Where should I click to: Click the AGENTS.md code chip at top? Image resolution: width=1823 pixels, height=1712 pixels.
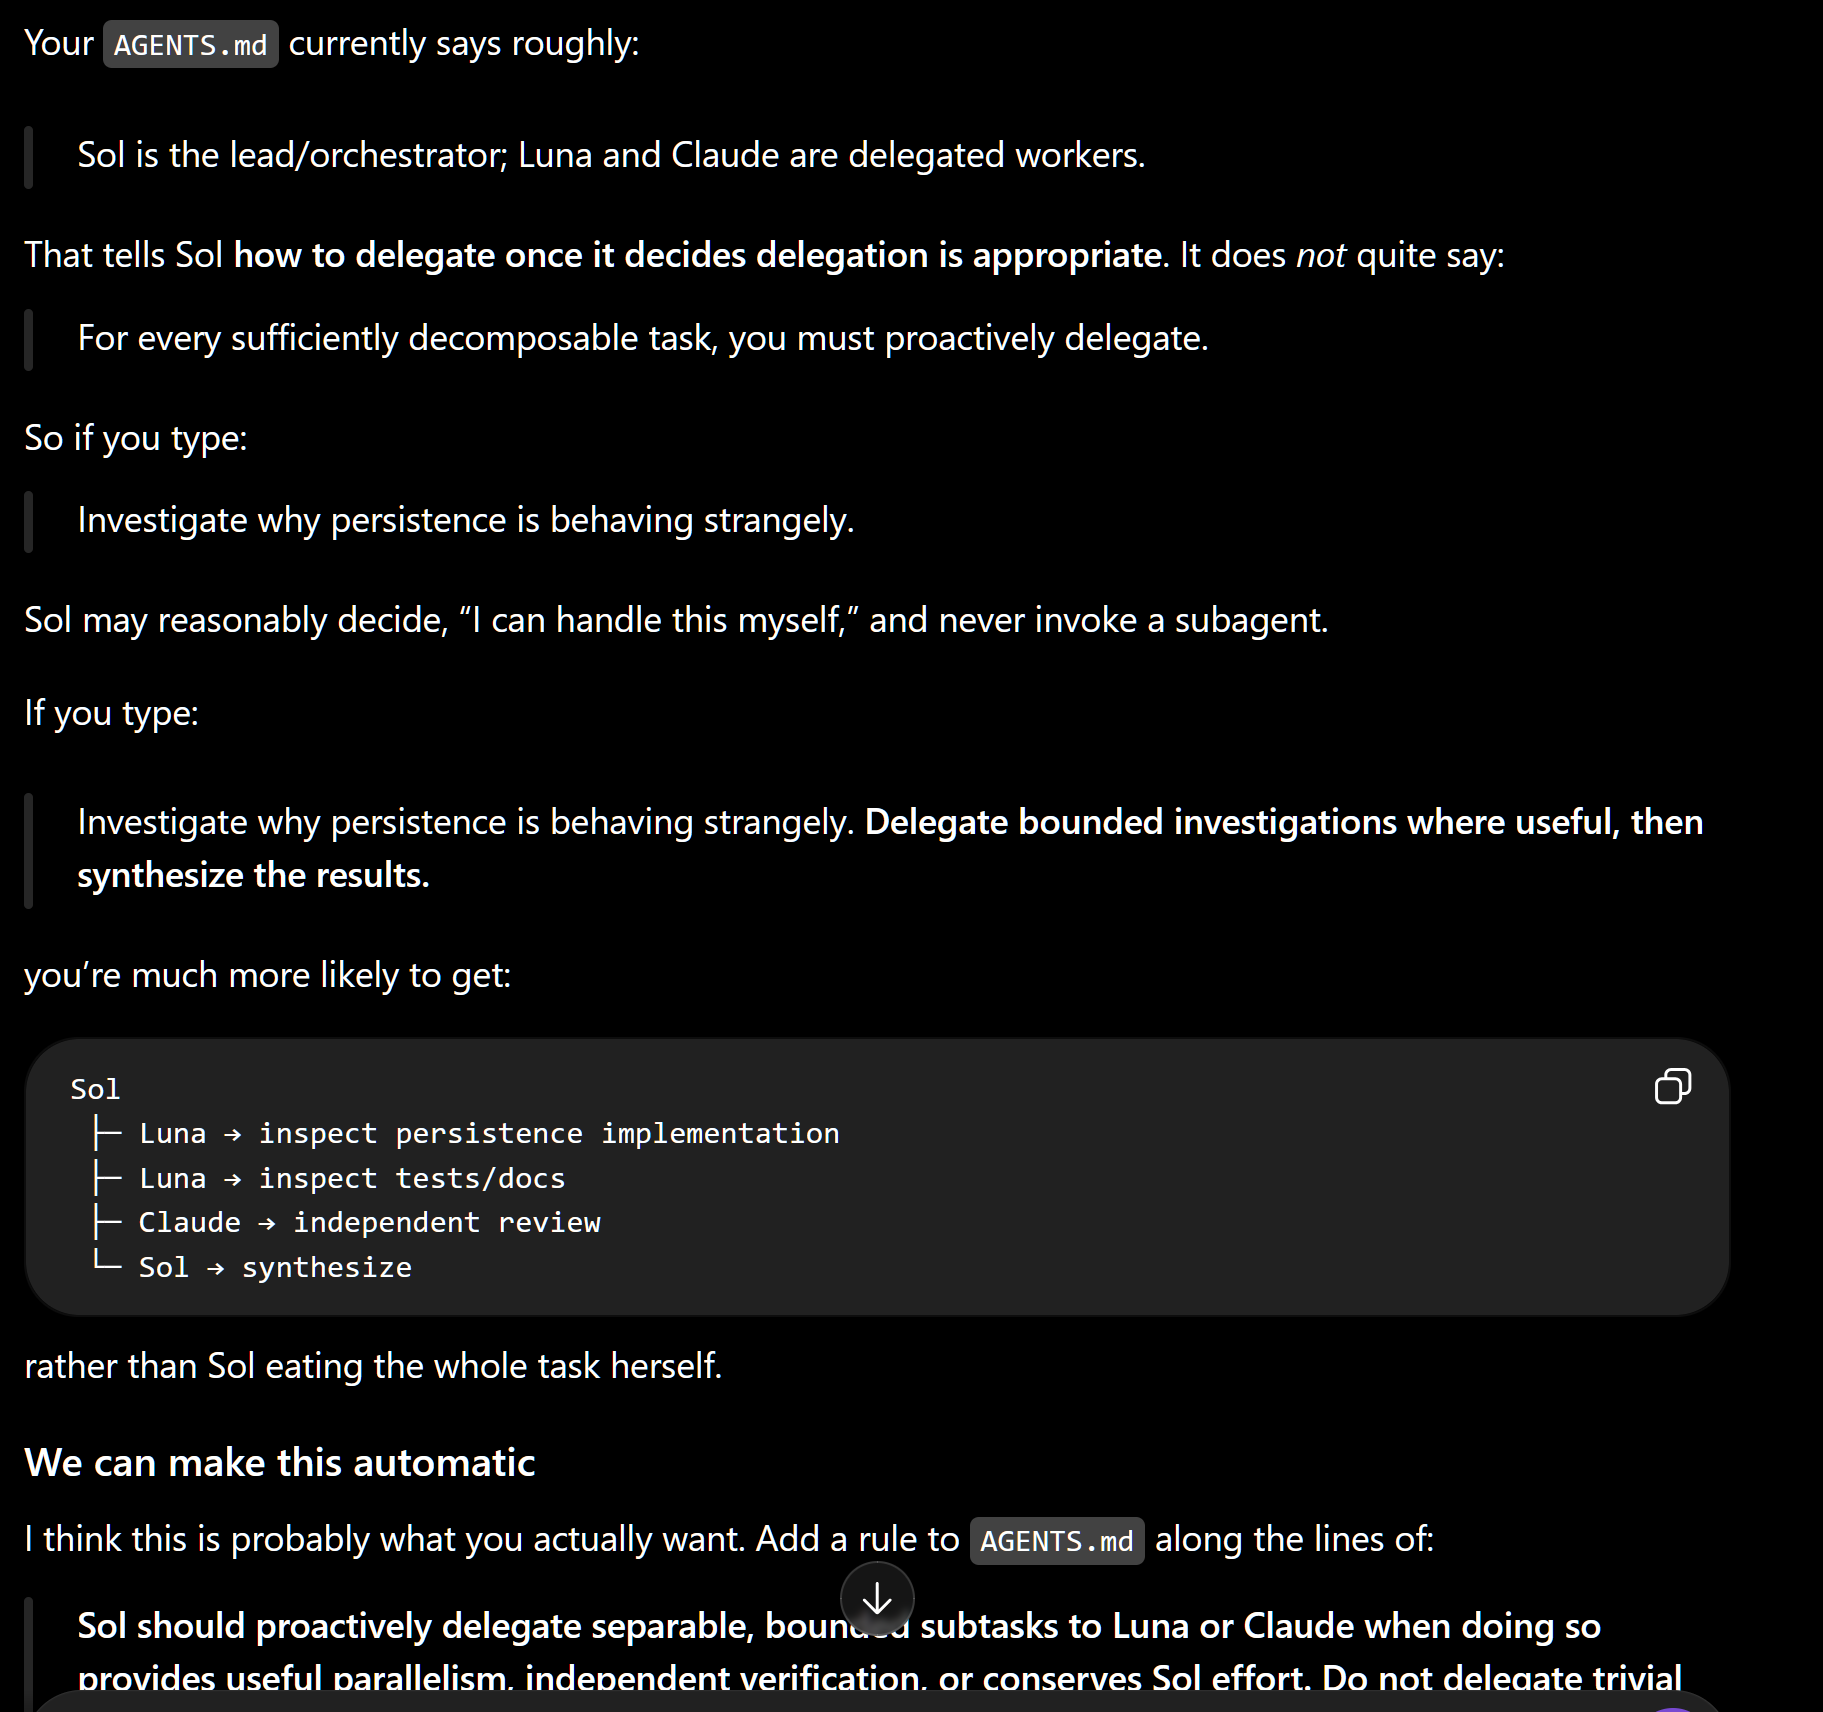[191, 45]
